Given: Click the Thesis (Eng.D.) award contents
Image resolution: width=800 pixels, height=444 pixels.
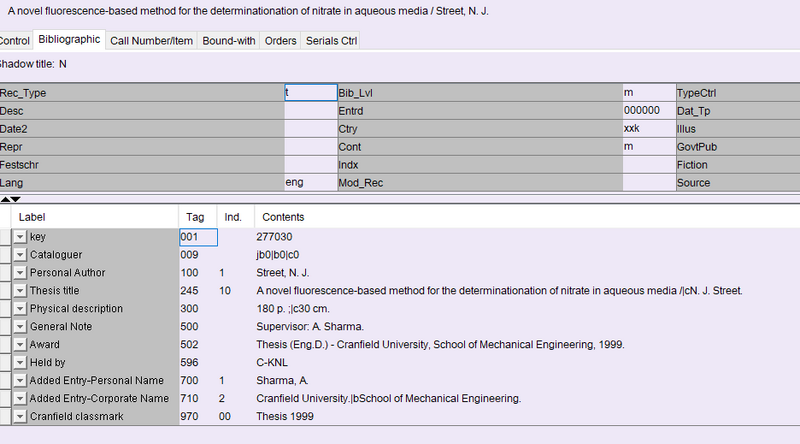Looking at the screenshot, I should click(440, 344).
